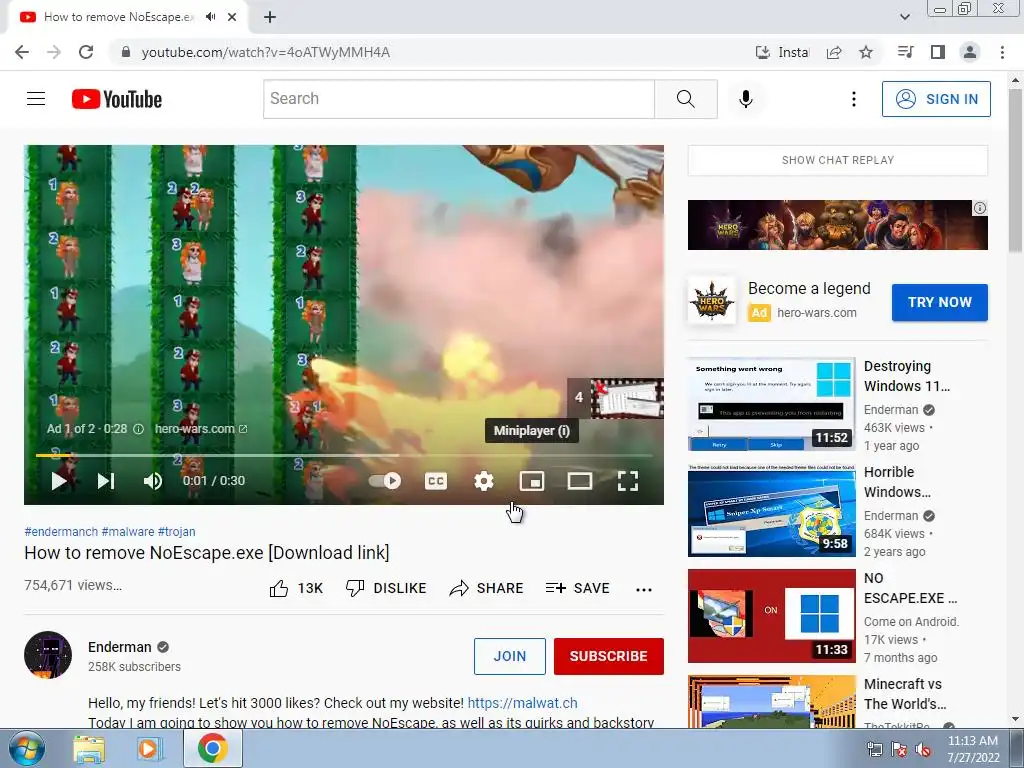Open more actions ellipsis below the video
The height and width of the screenshot is (768, 1024).
[644, 589]
